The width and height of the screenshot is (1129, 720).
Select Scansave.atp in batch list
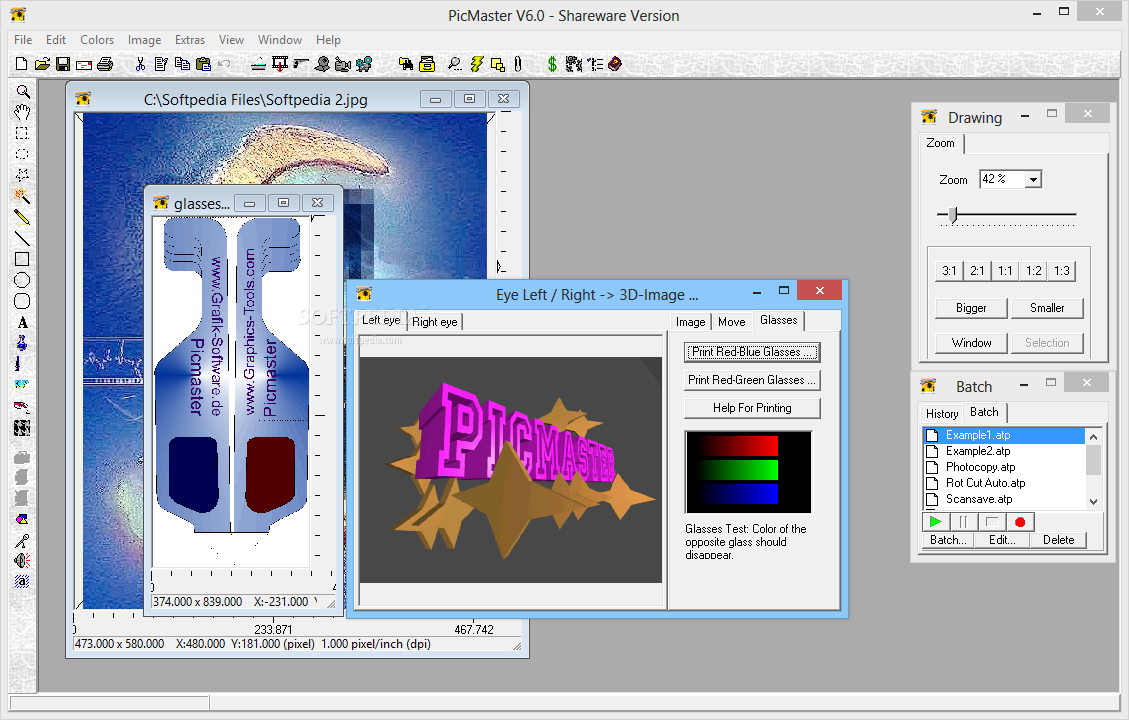click(1004, 499)
